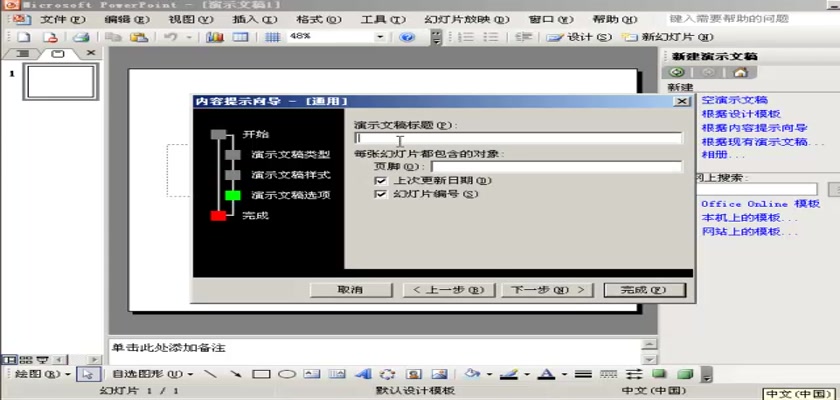Toggle the slide number checkbox
Image resolution: width=840 pixels, height=400 pixels.
381,194
